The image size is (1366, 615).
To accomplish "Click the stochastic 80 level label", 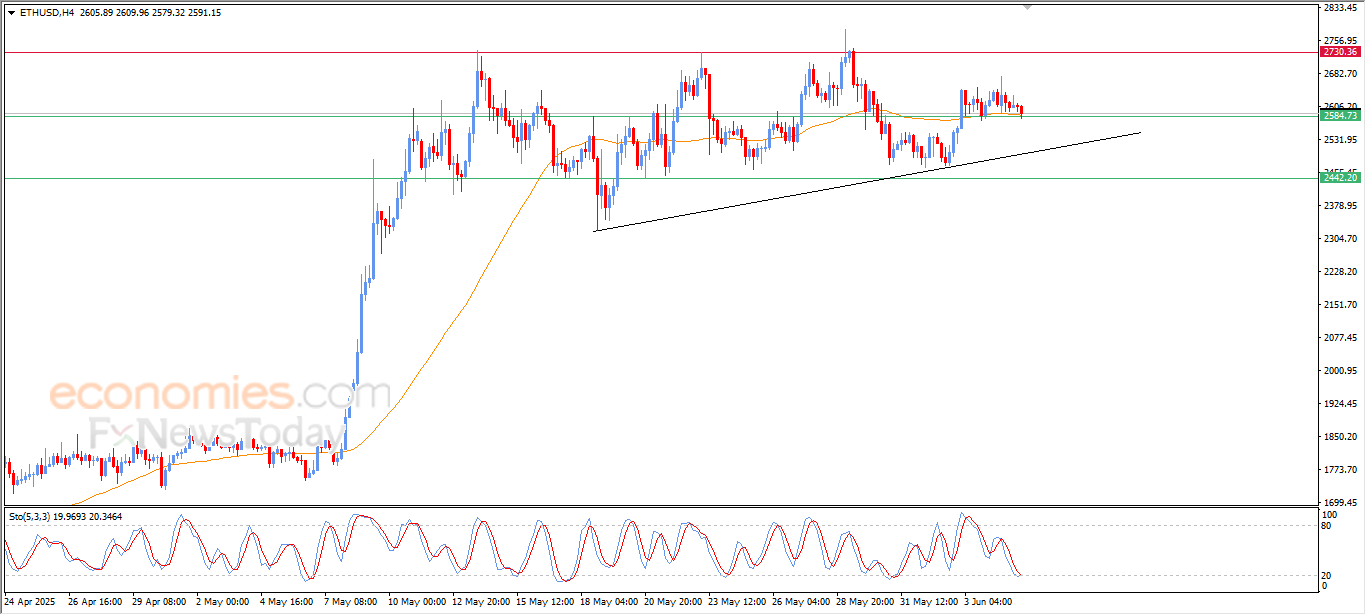I will pyautogui.click(x=1327, y=525).
